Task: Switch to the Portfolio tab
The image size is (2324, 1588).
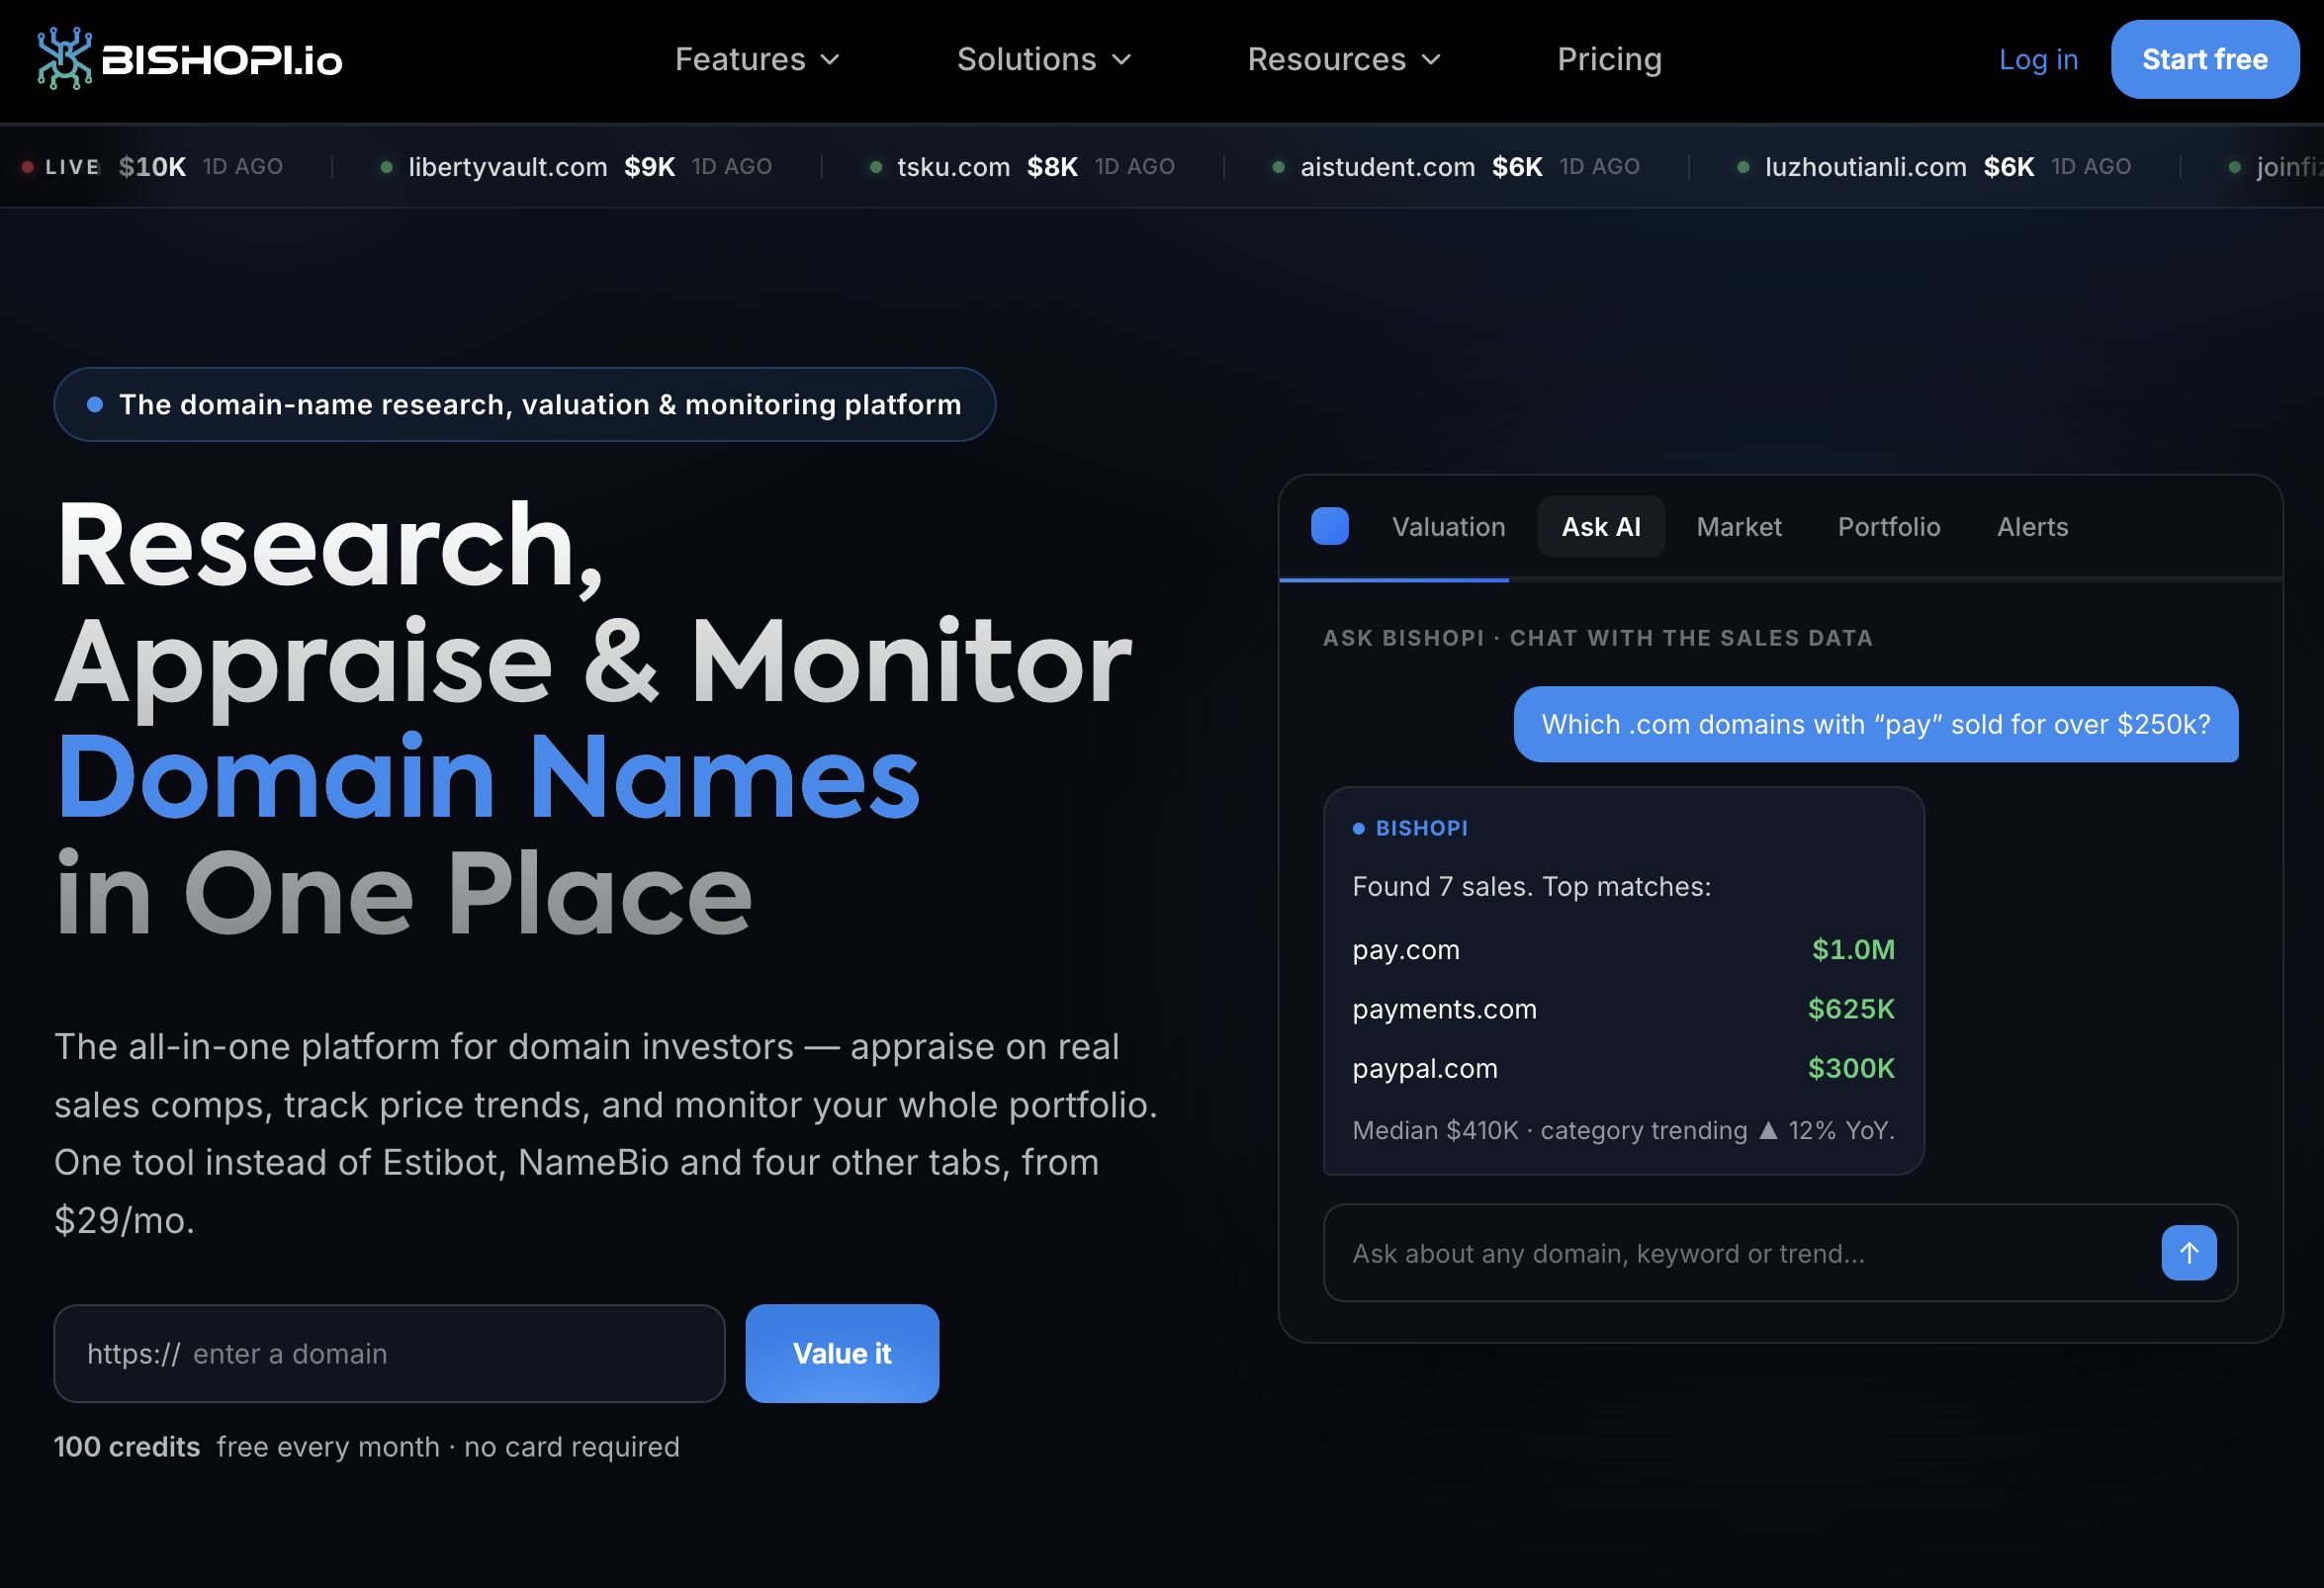Action: coord(1888,526)
